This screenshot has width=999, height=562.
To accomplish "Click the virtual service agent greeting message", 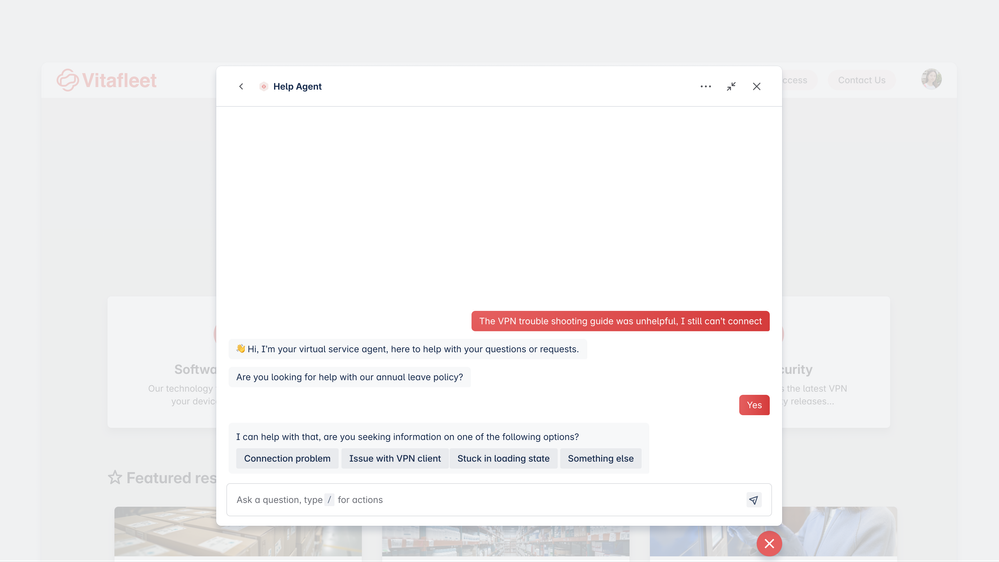I will [x=408, y=349].
